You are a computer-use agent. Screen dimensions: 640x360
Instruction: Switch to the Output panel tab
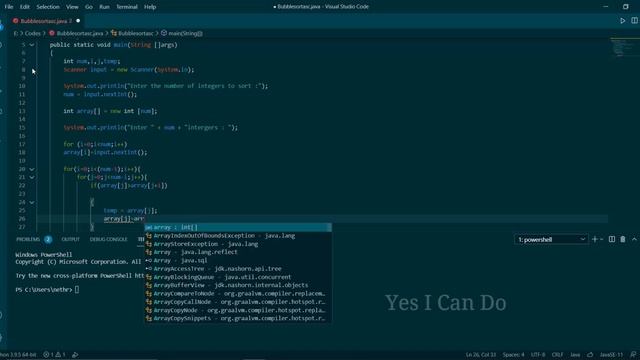(70, 239)
